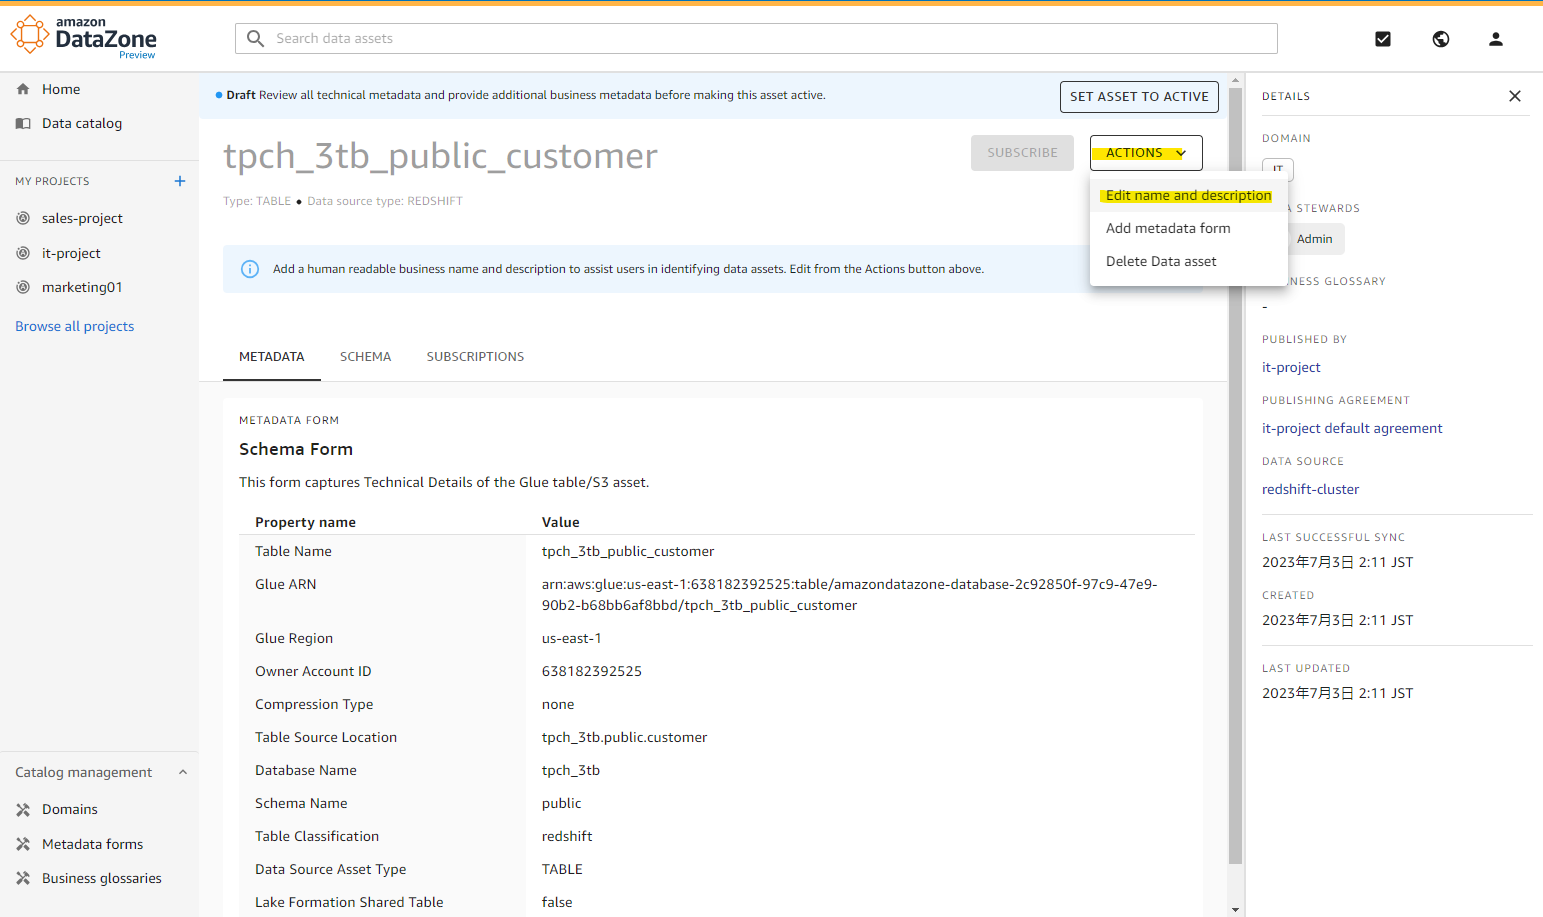Focus the Search data assets field
Image resolution: width=1543 pixels, height=917 pixels.
coord(756,38)
